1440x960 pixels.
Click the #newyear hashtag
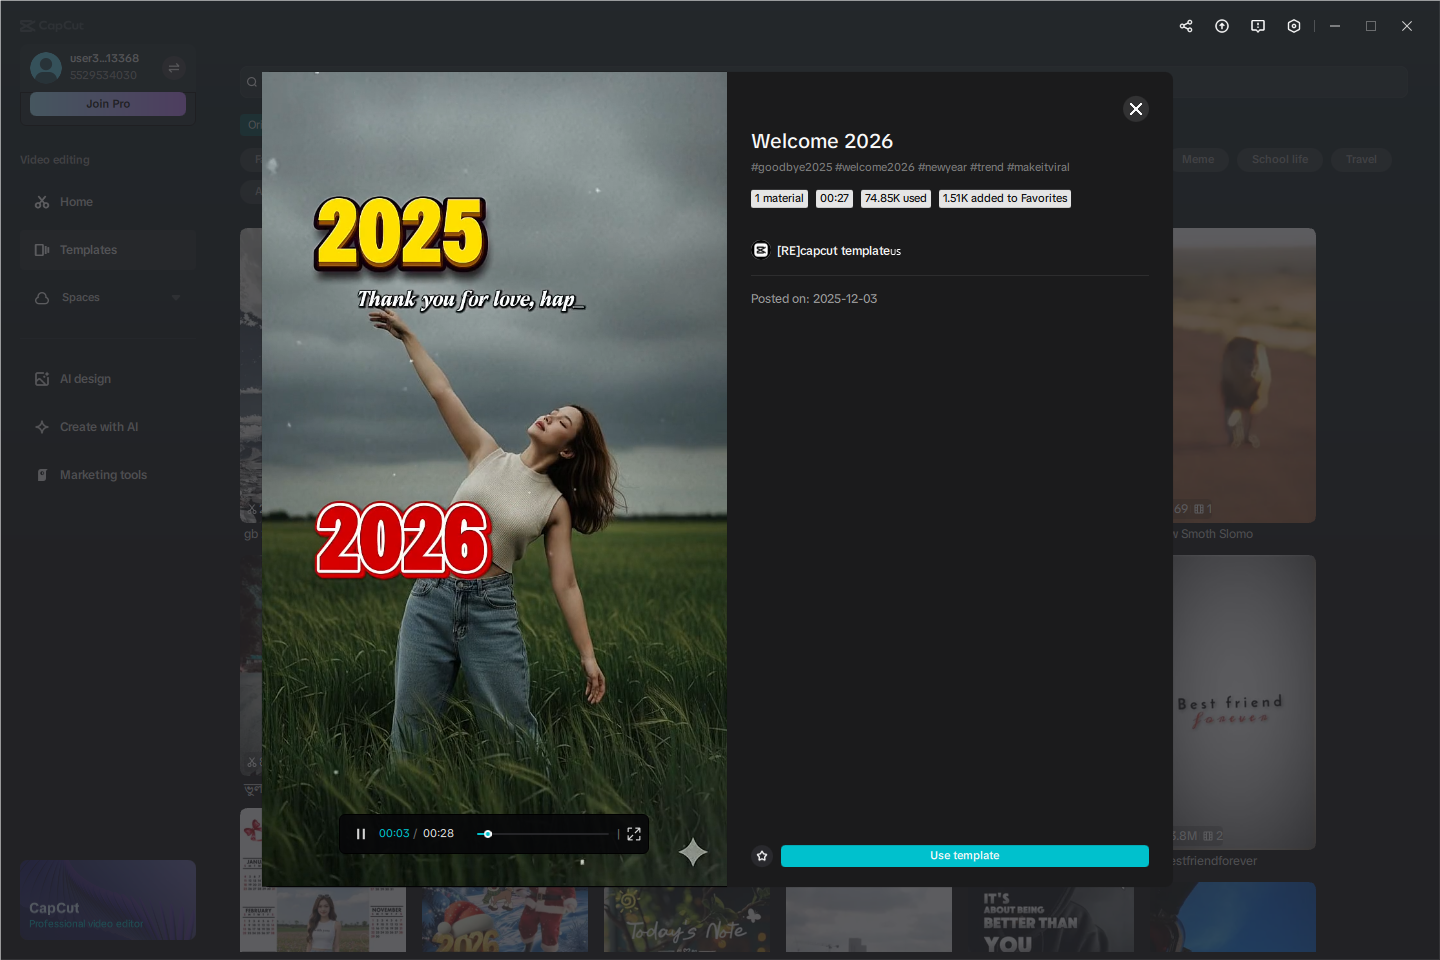[x=942, y=167]
